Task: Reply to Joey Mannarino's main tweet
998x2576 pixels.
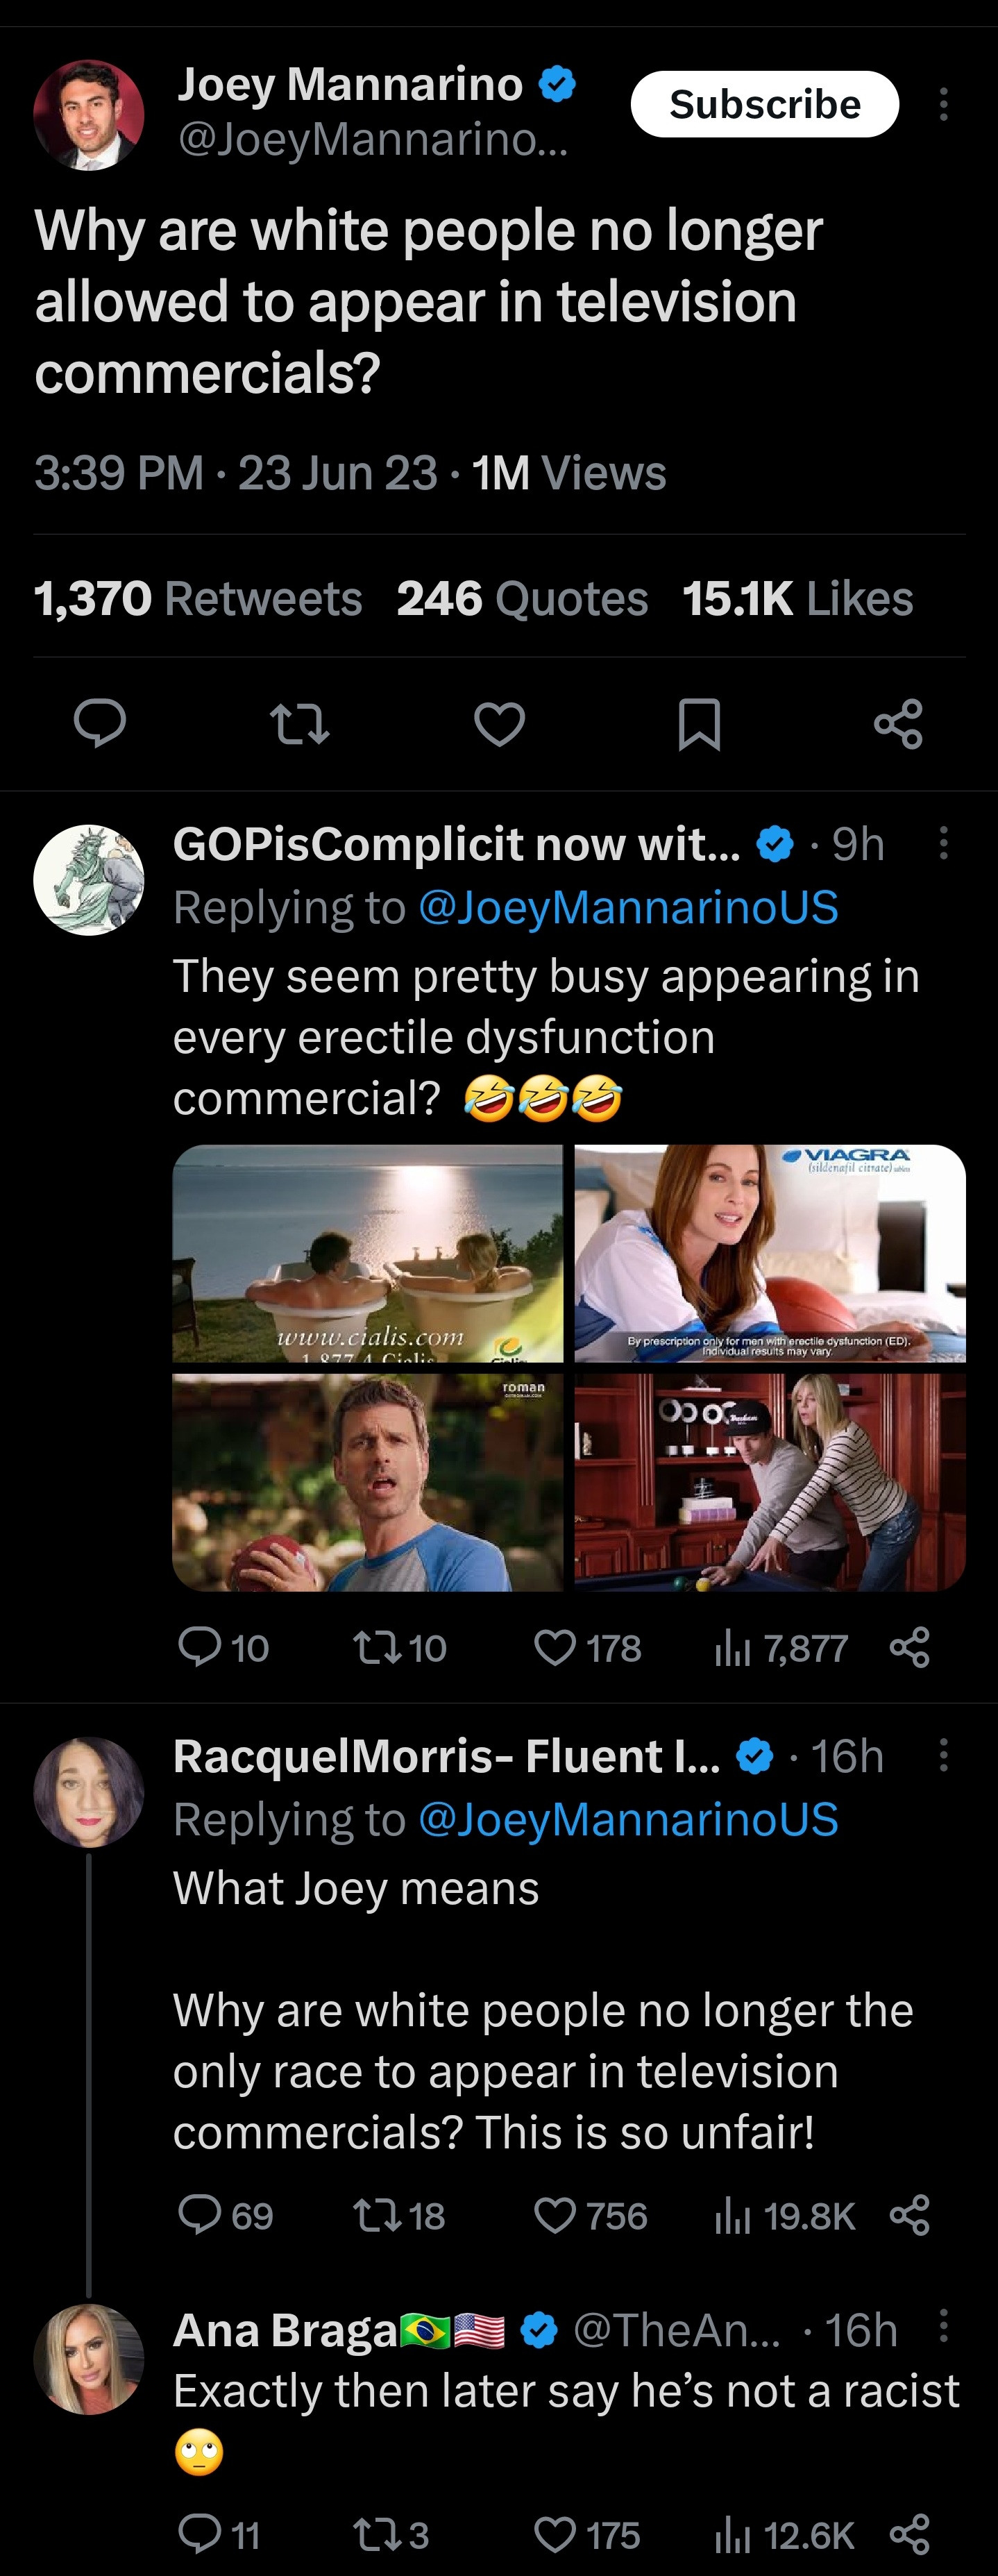Action: [100, 723]
